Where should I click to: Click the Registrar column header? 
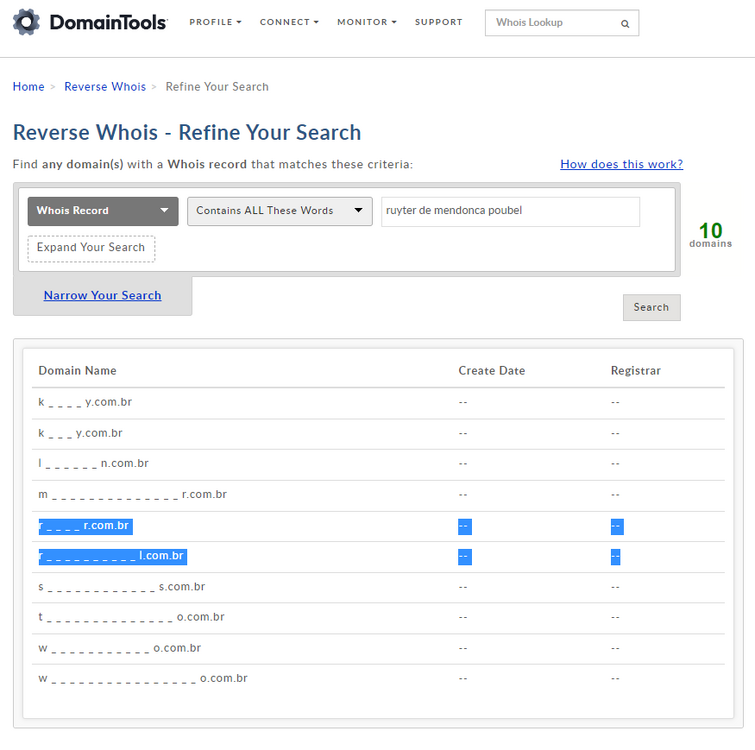click(x=636, y=371)
